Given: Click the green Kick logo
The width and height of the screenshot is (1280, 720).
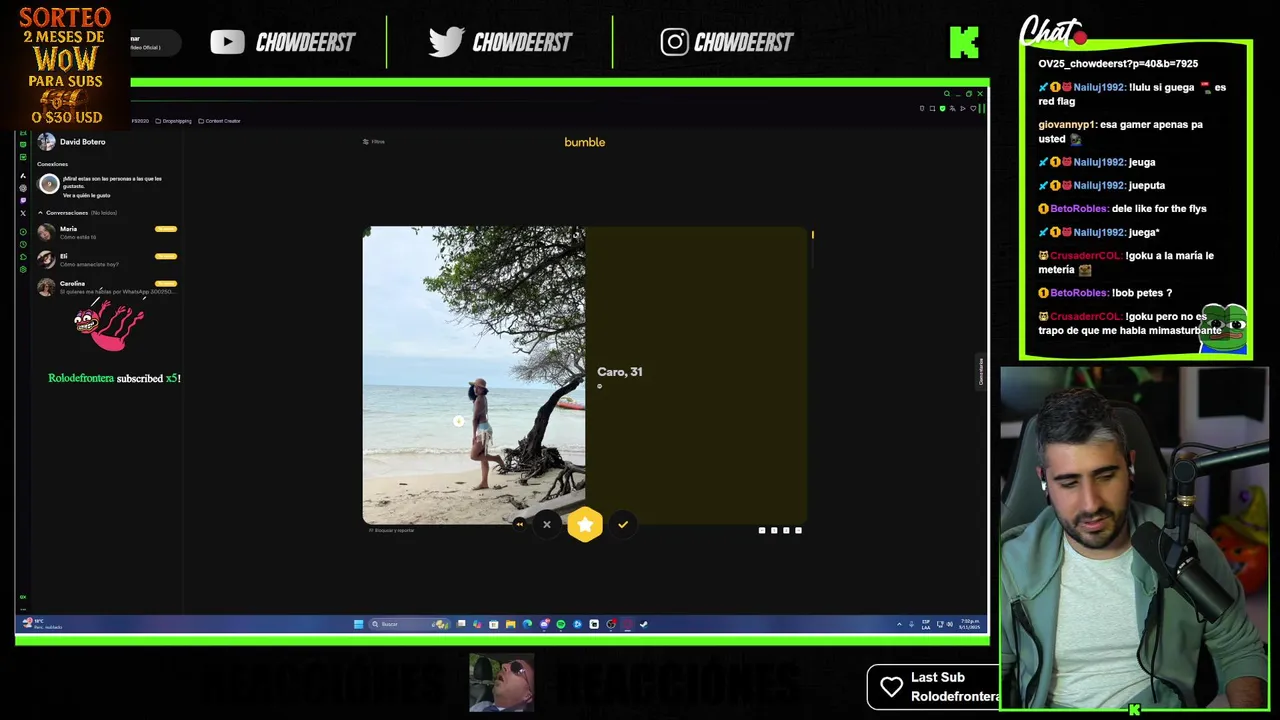Looking at the screenshot, I should (964, 42).
